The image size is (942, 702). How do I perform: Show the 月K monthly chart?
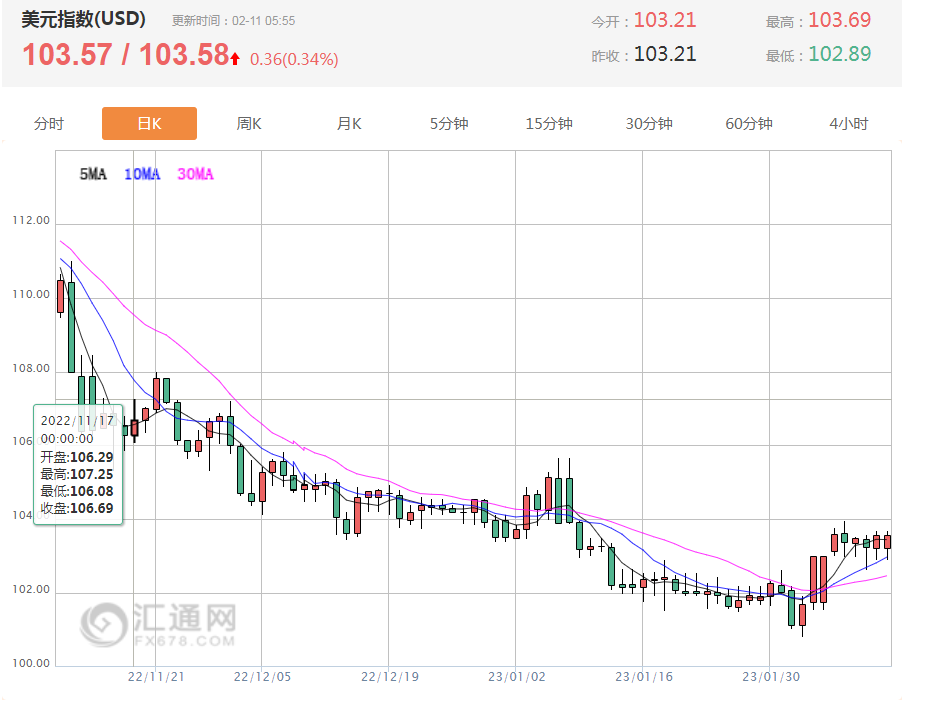[349, 124]
